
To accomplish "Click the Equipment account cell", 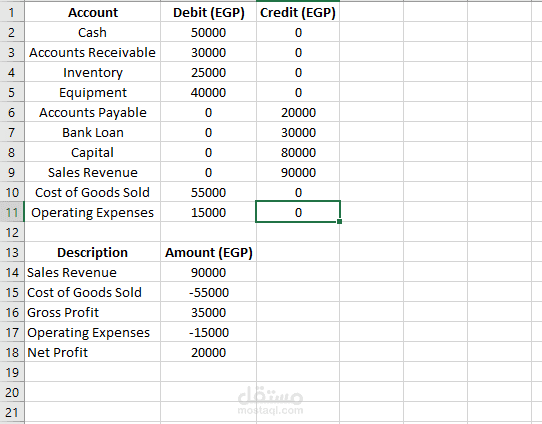I will [93, 93].
